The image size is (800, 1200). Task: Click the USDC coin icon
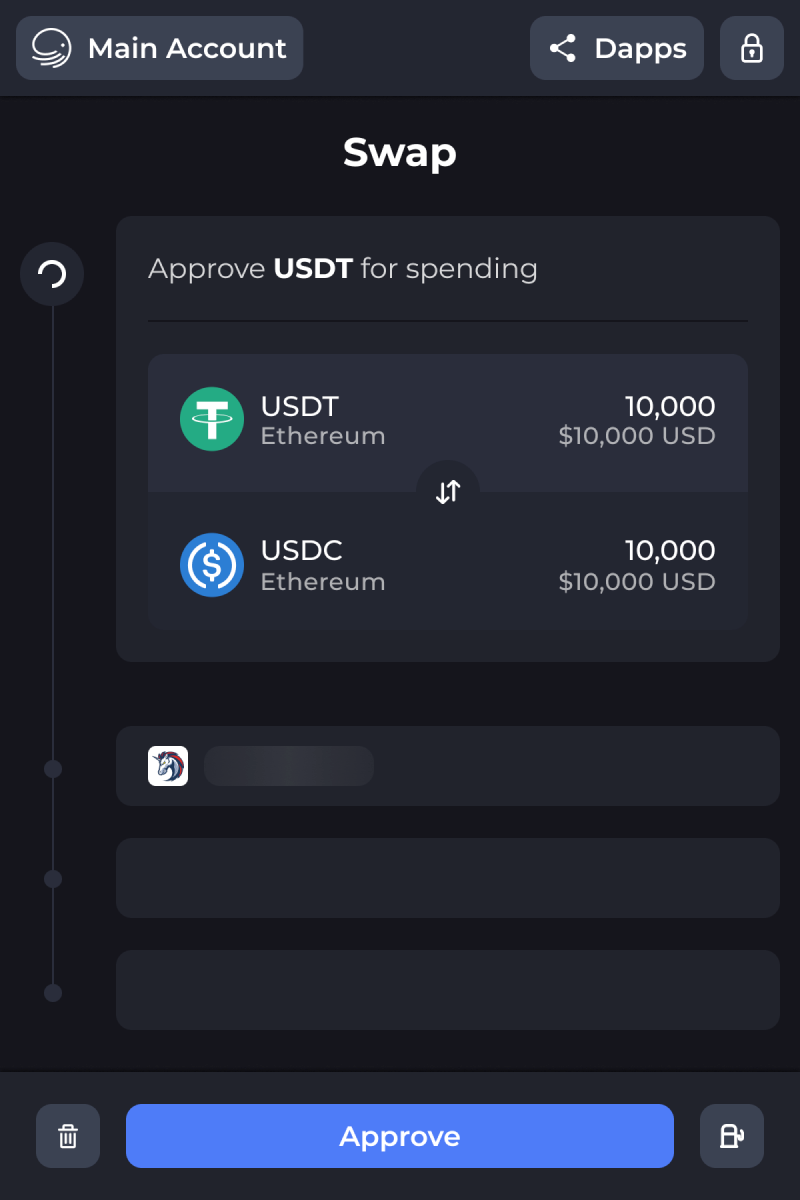coord(212,565)
